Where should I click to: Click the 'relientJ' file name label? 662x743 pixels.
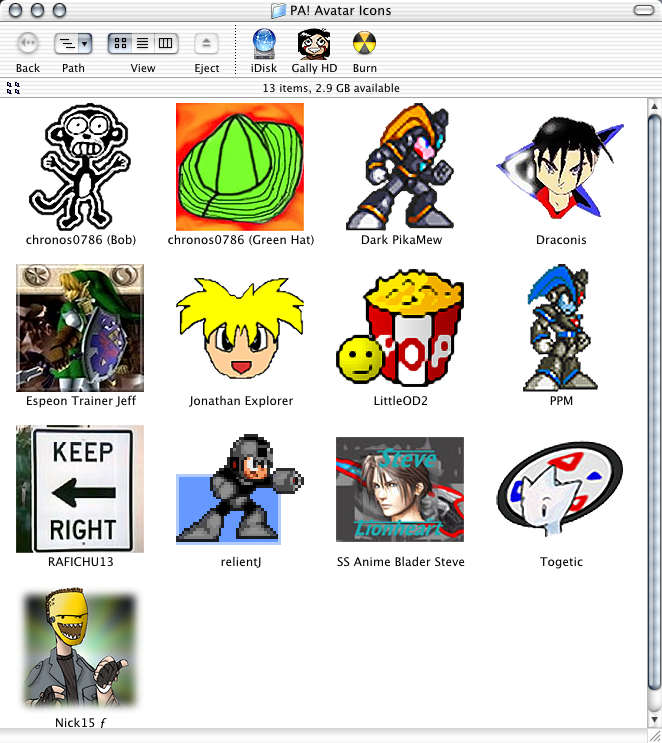[x=241, y=562]
